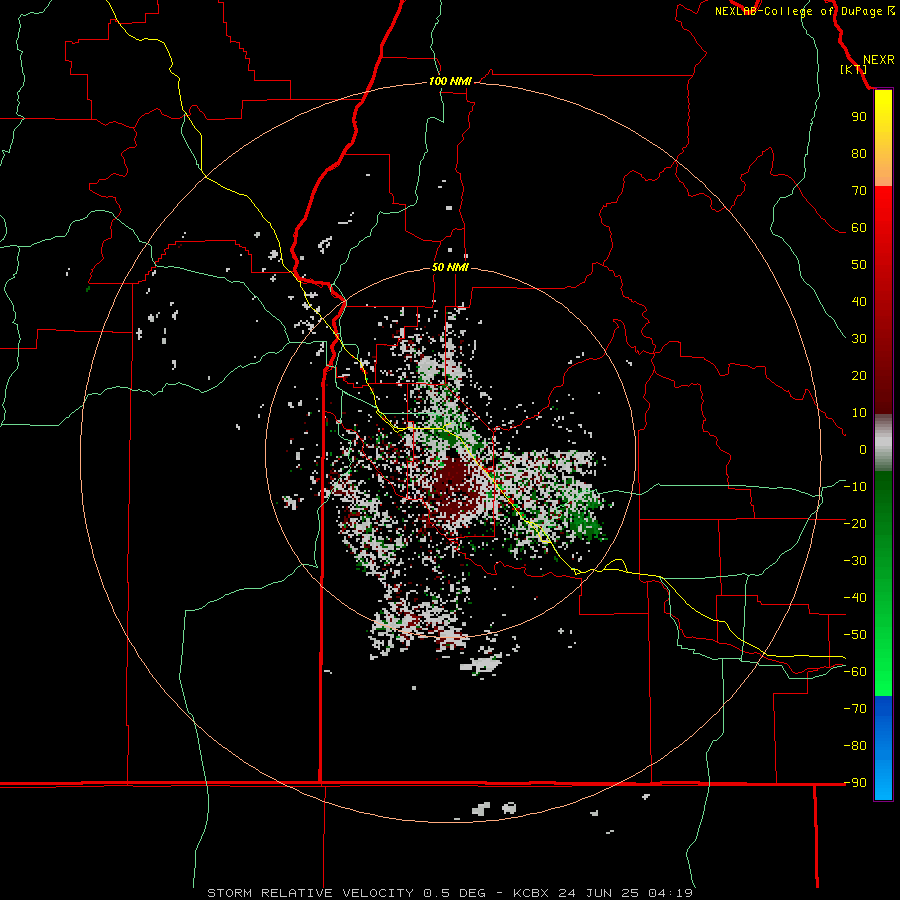900x900 pixels.
Task: Click the -50 value on the velocity scale
Action: pos(855,635)
